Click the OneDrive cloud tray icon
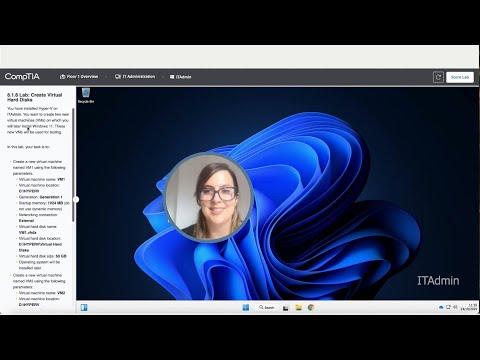Viewport: 480px width, 360px height. pos(441,307)
